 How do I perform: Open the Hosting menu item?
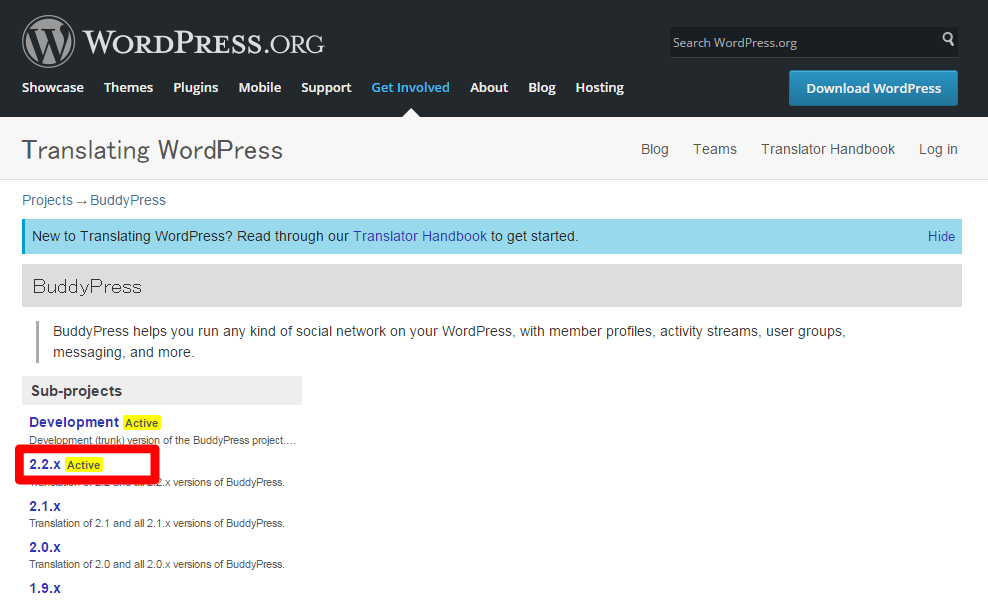click(x=599, y=88)
